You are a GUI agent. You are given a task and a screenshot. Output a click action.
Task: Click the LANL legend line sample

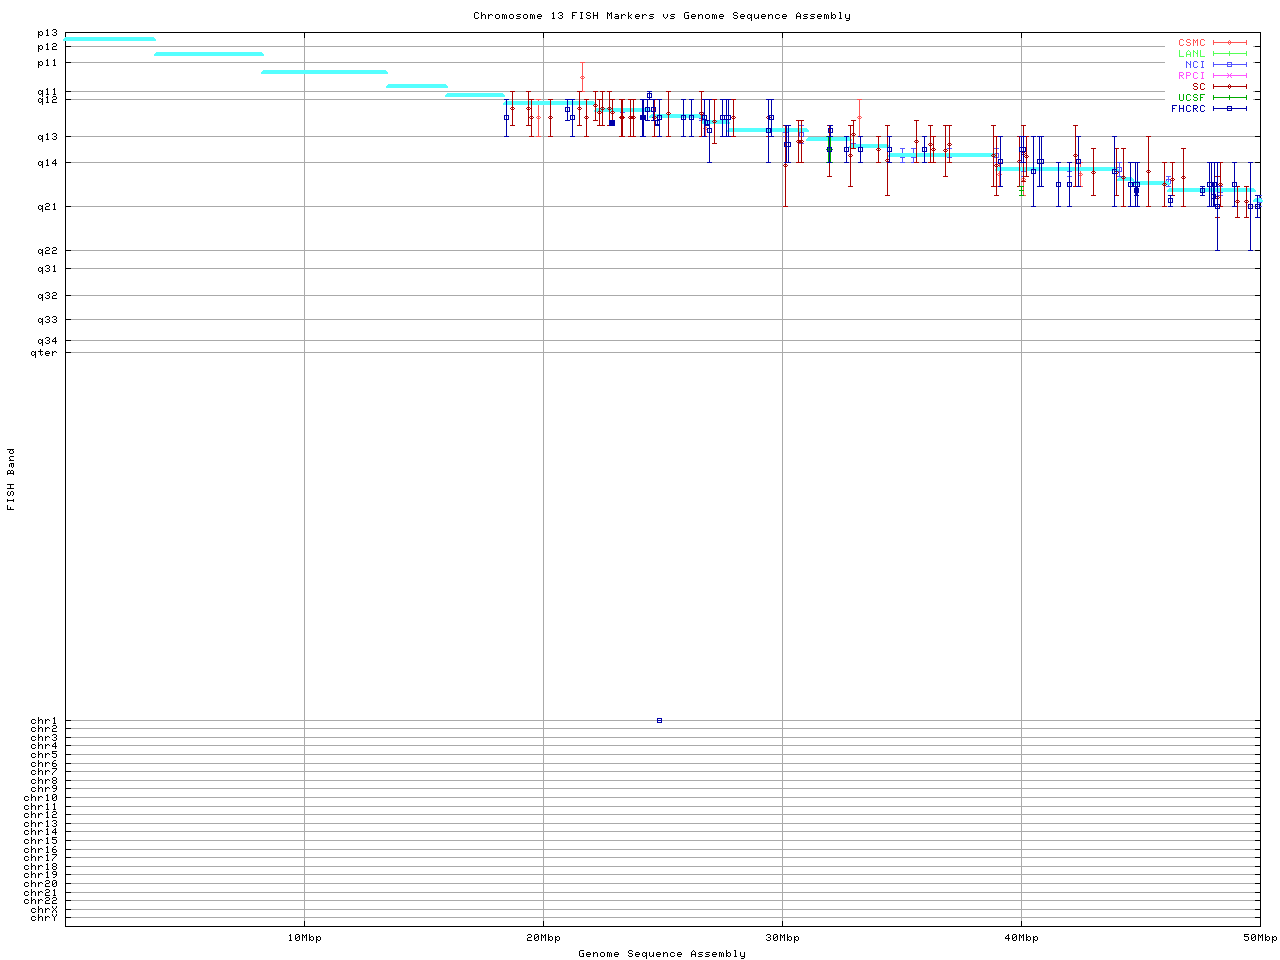click(x=1229, y=54)
